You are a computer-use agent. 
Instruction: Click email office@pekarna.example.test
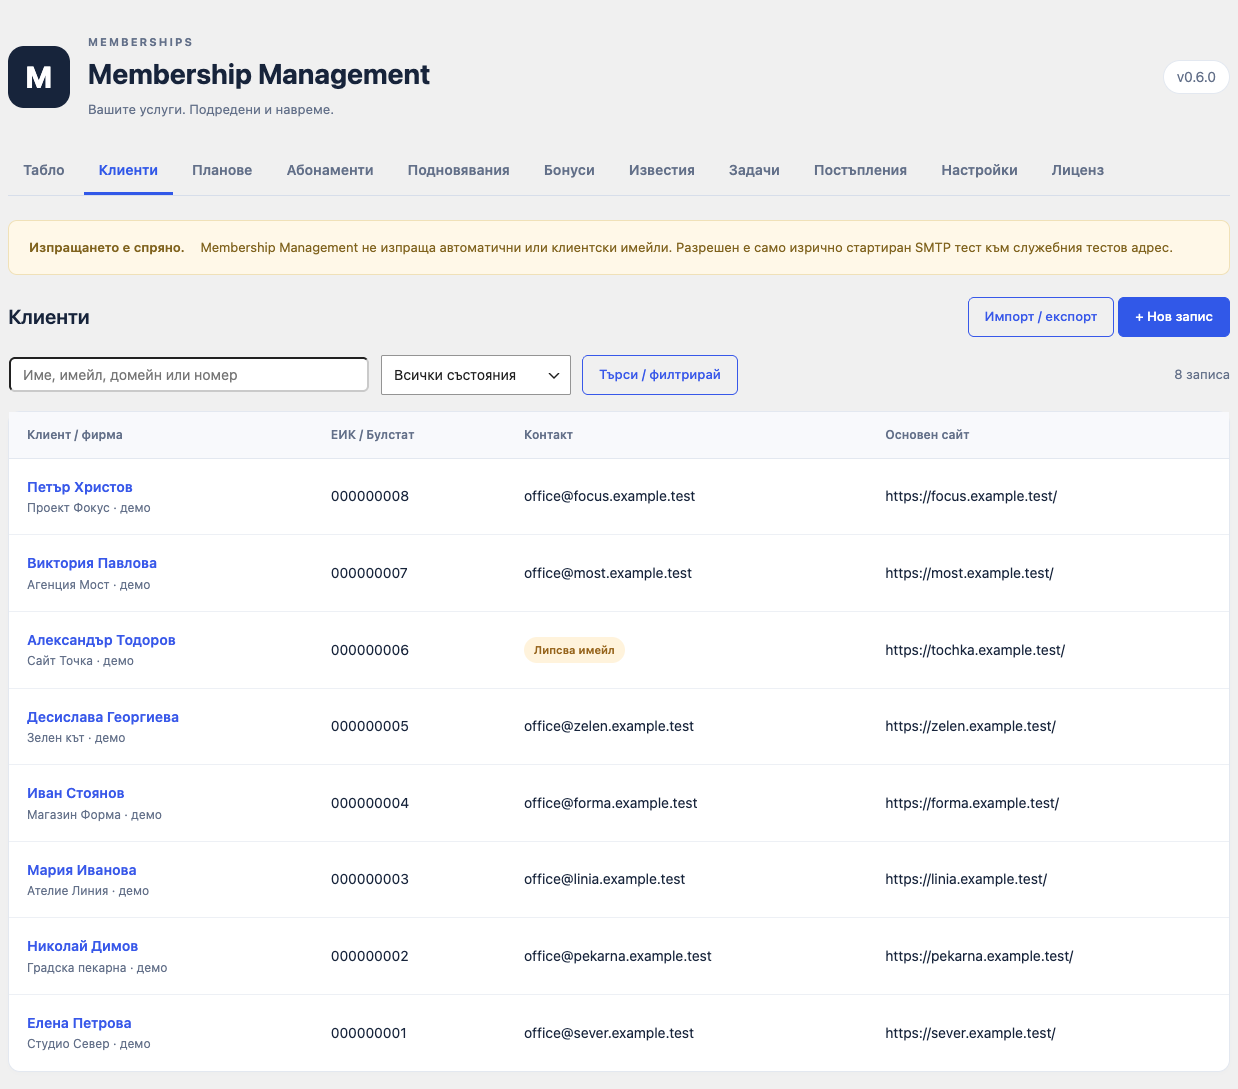[618, 956]
